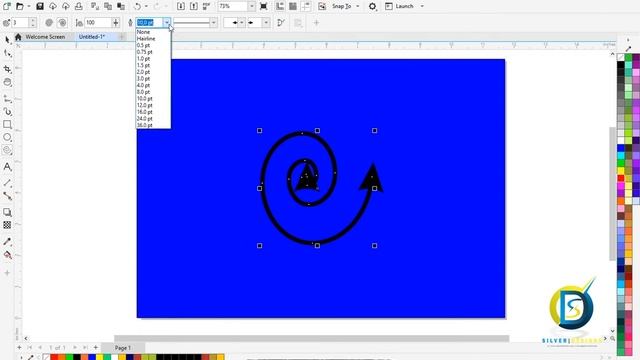
Task: Select the Shape tool
Action: tap(7, 53)
